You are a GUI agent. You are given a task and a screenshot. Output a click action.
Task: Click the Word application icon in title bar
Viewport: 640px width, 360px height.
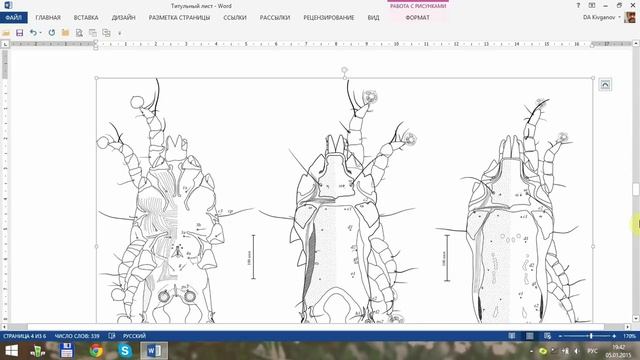8,5
